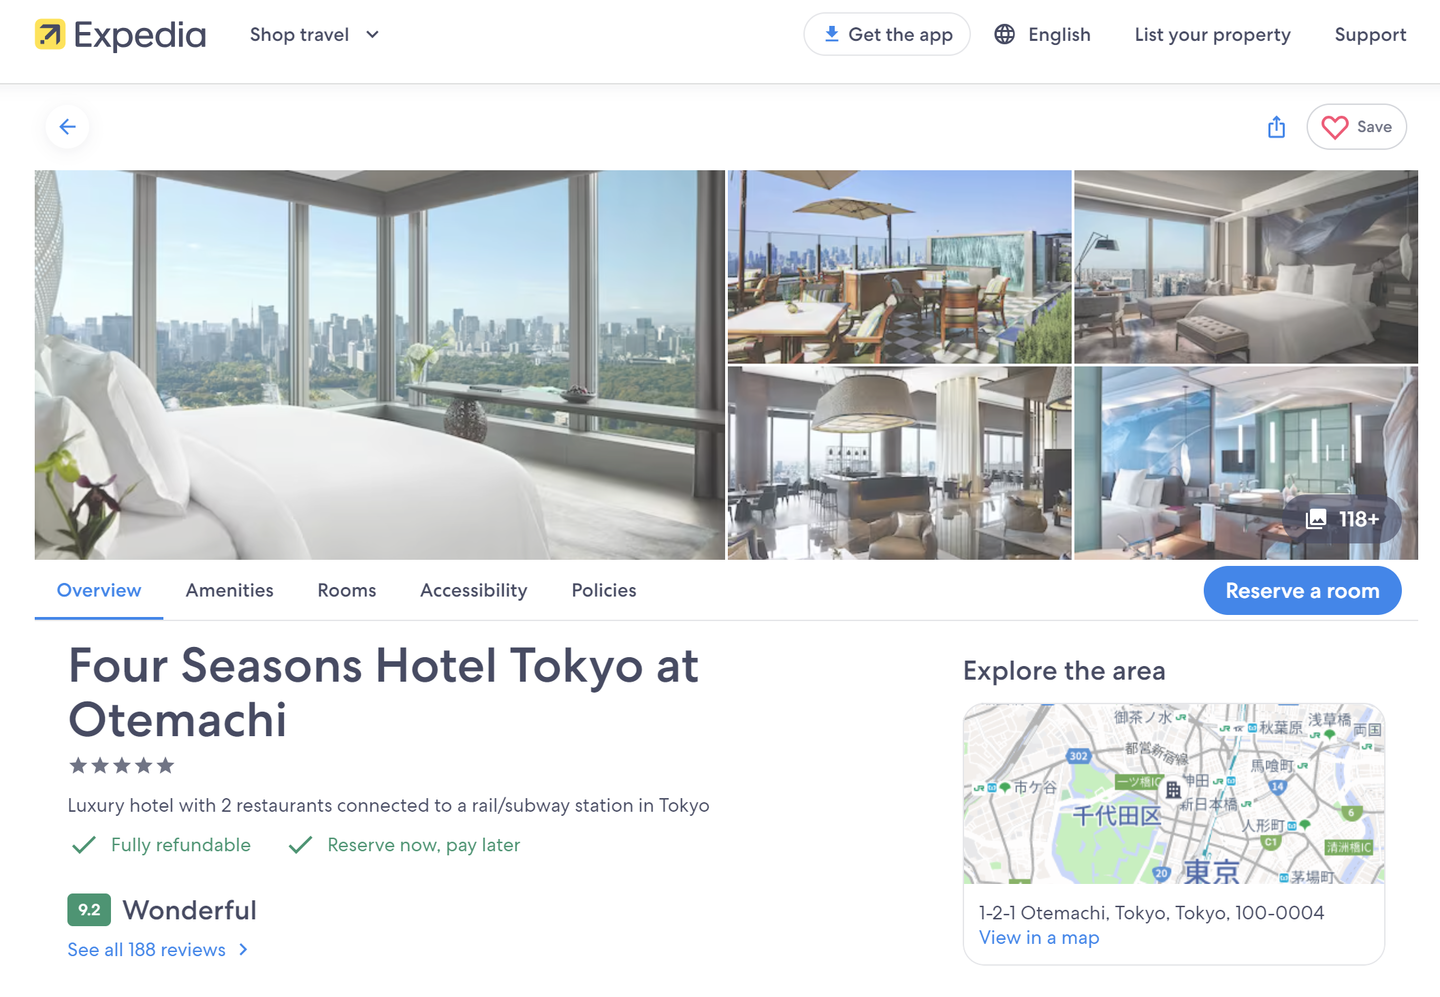The image size is (1440, 997).
Task: Expand the Shop travel dropdown
Action: pyautogui.click(x=314, y=34)
